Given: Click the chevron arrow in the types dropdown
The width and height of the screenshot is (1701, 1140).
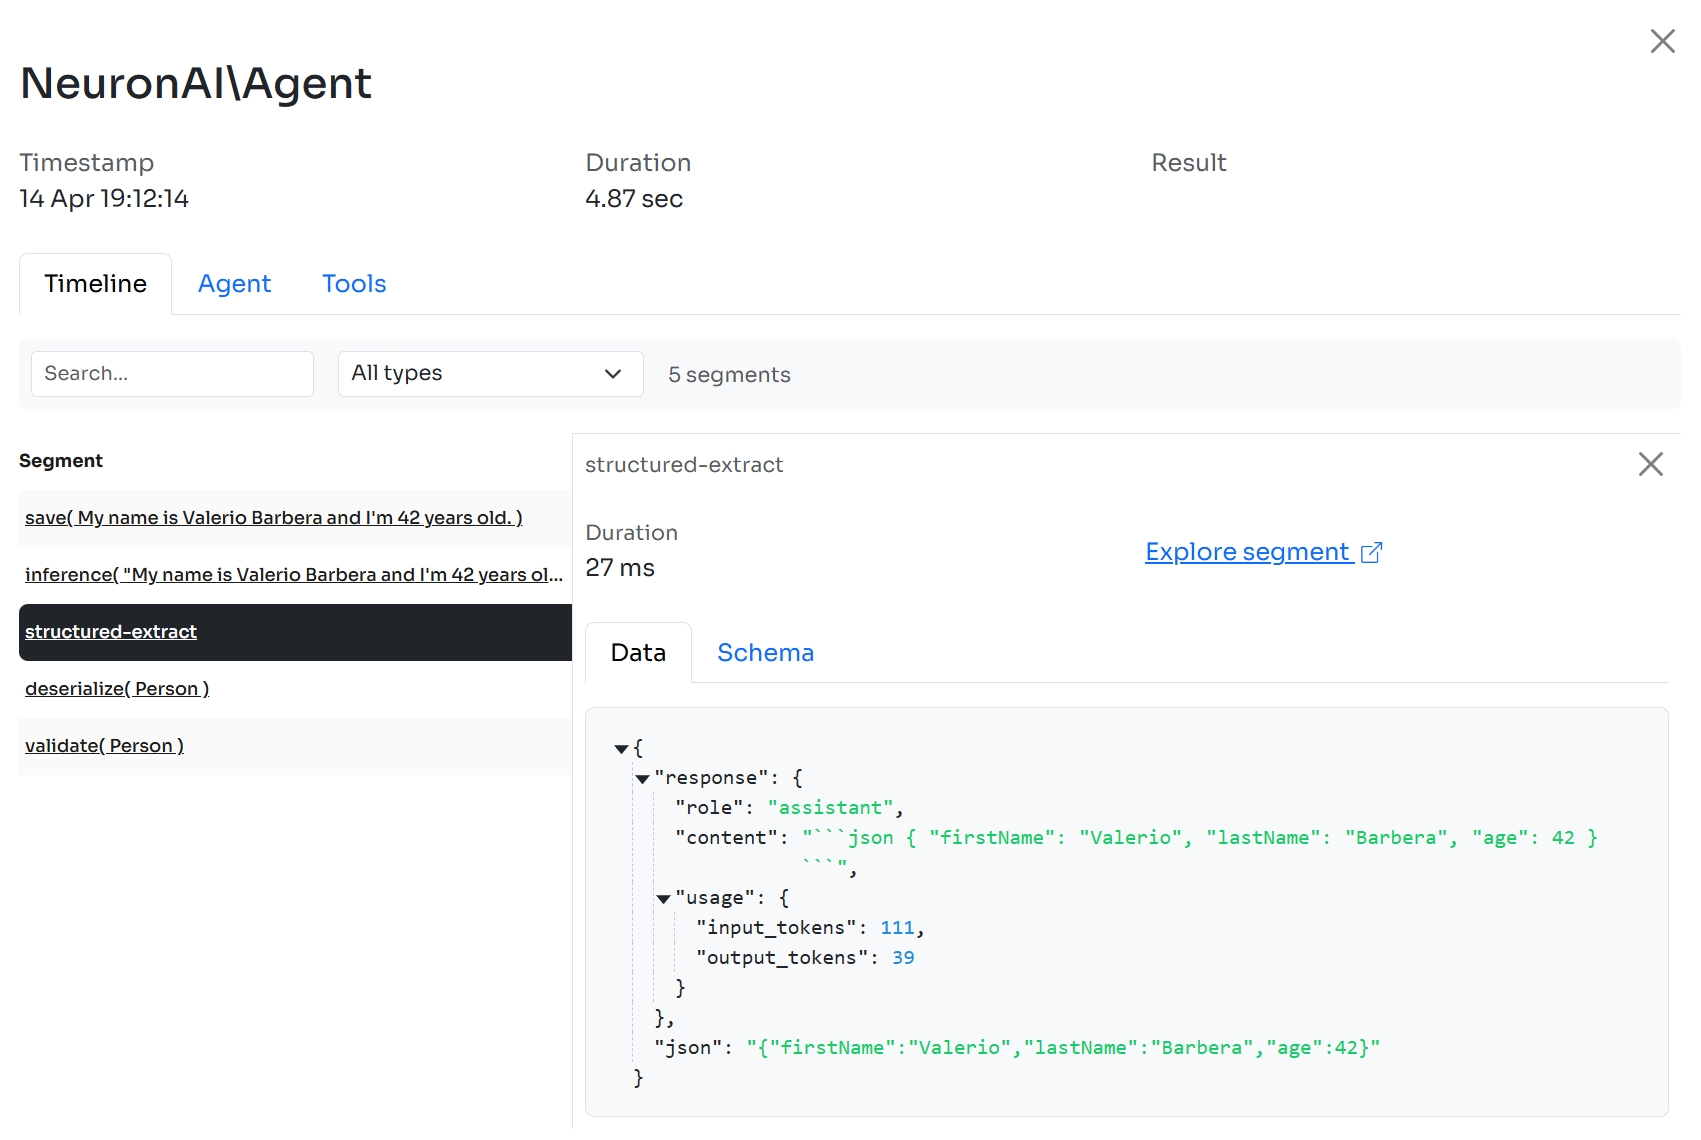Looking at the screenshot, I should (x=613, y=374).
